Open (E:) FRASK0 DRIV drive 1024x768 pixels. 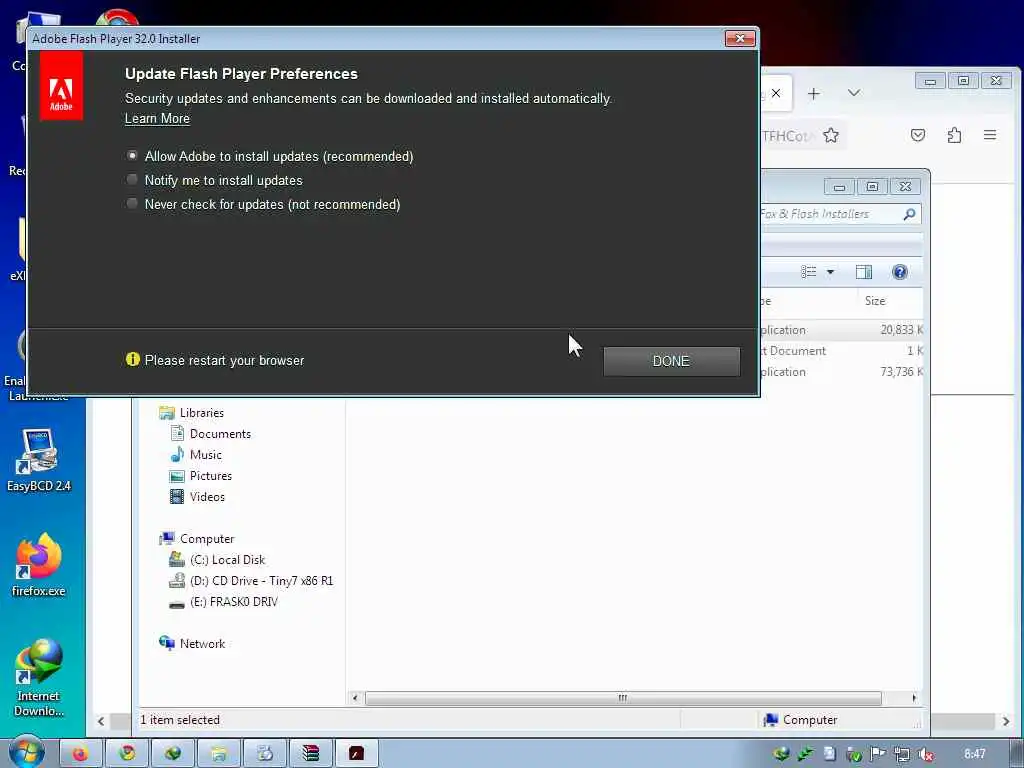click(x=233, y=601)
